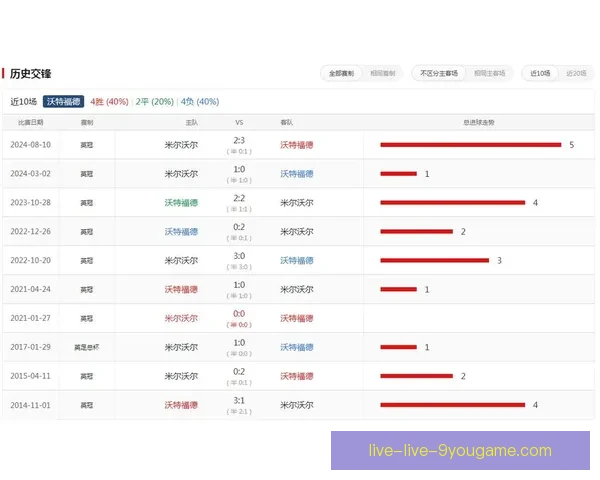Screen dimensions: 600x480
Task: Click the date 2015-04-11
Action: [30, 376]
